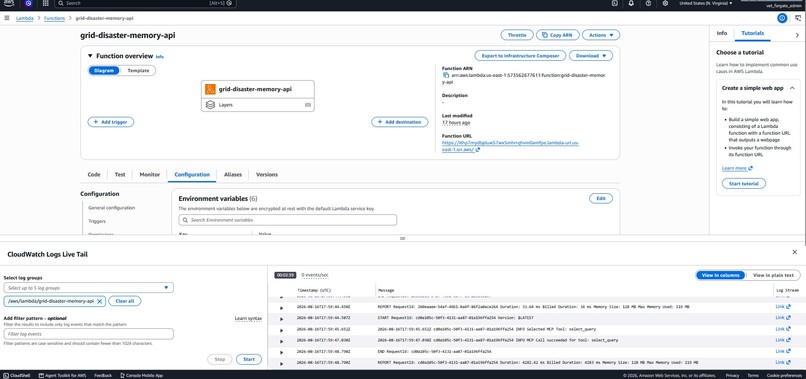Edit the environment variables
Screen dimensions: 806x379
tap(600, 198)
